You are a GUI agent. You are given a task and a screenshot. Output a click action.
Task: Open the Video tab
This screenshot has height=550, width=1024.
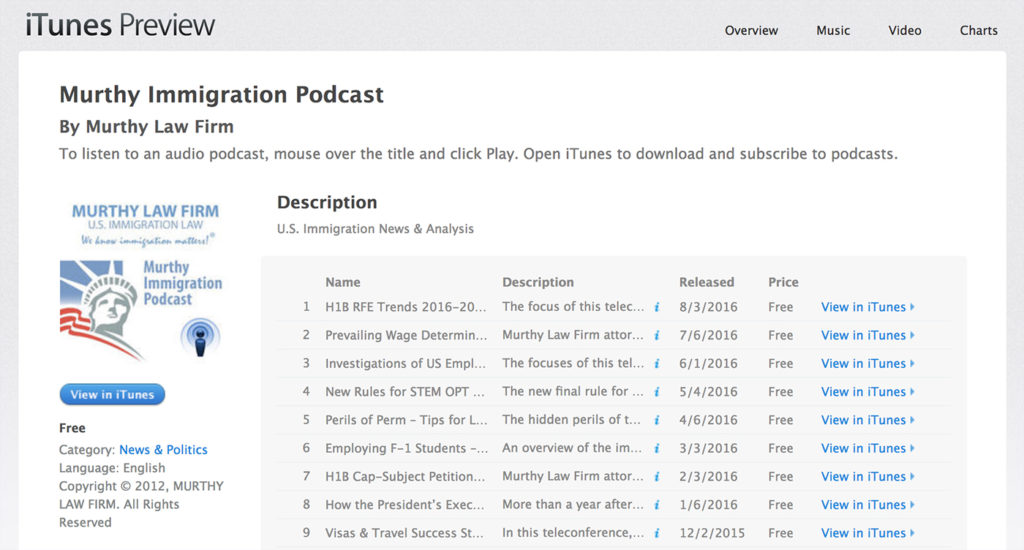[904, 31]
